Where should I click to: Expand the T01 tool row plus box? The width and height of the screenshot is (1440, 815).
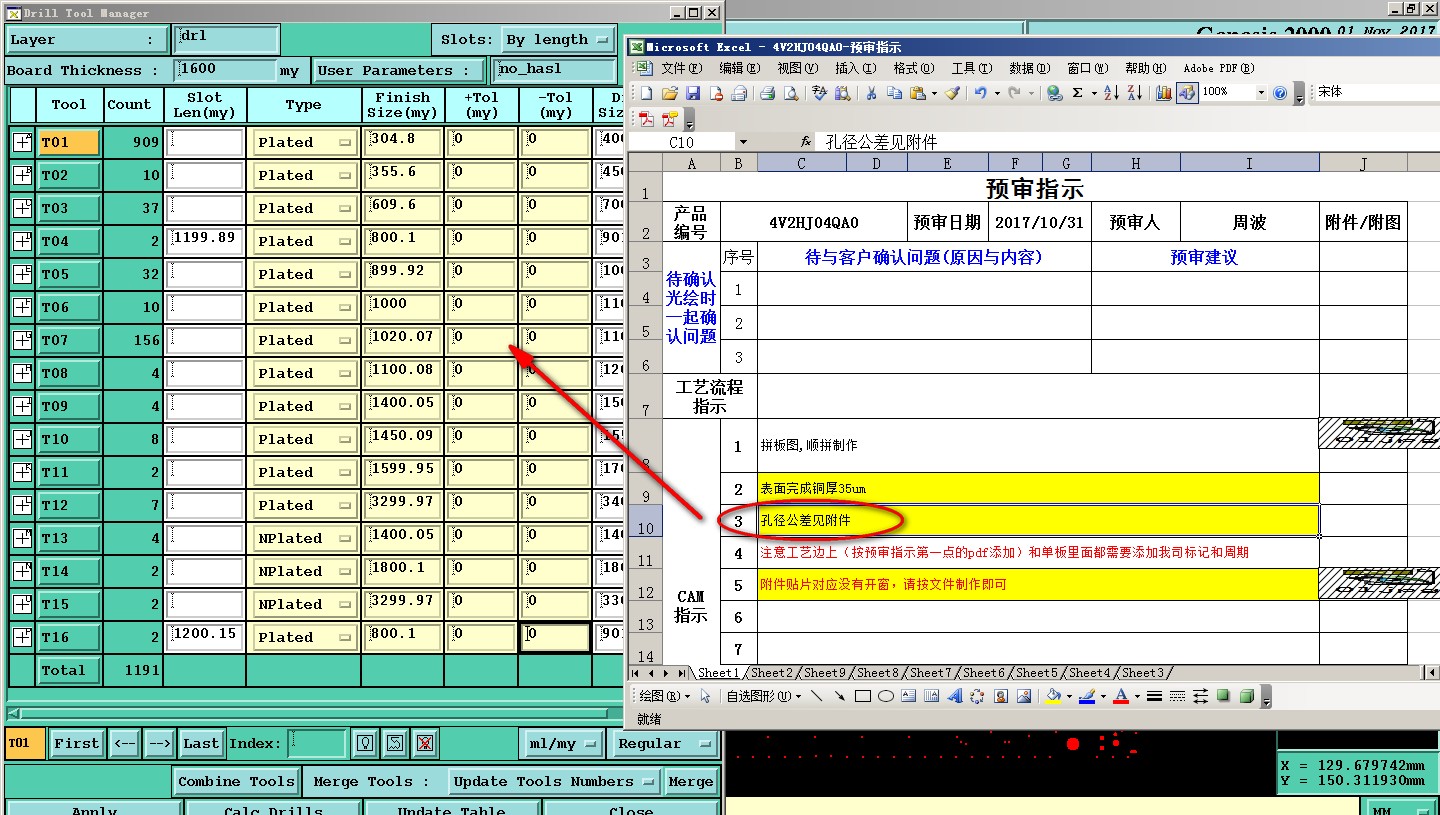click(x=22, y=142)
